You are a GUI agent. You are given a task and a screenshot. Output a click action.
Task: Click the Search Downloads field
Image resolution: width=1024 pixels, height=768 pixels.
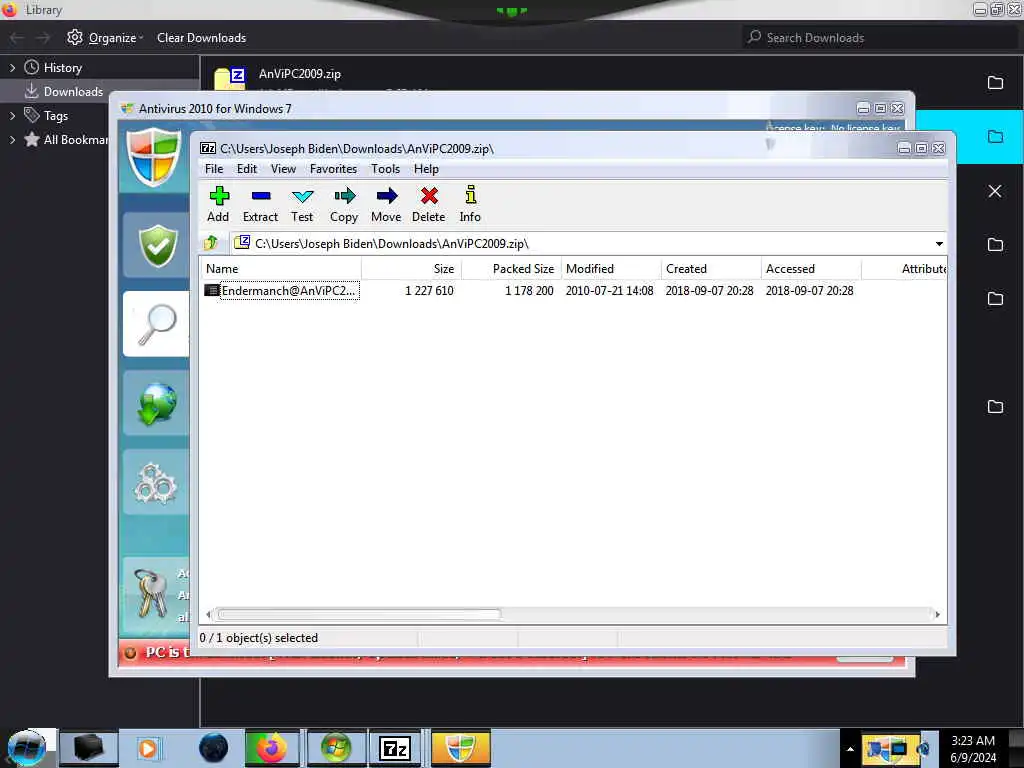pyautogui.click(x=878, y=38)
